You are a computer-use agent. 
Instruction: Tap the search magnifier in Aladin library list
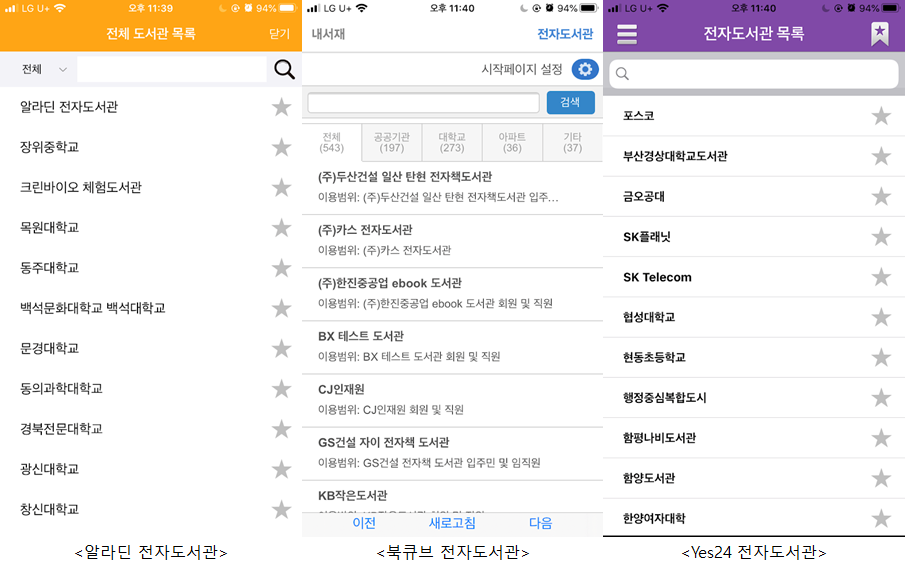pyautogui.click(x=284, y=69)
